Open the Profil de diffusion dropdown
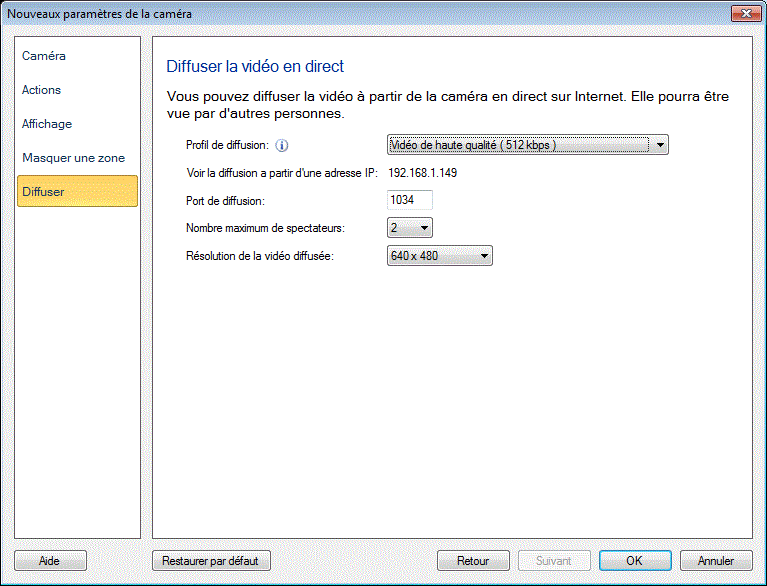 pos(527,145)
